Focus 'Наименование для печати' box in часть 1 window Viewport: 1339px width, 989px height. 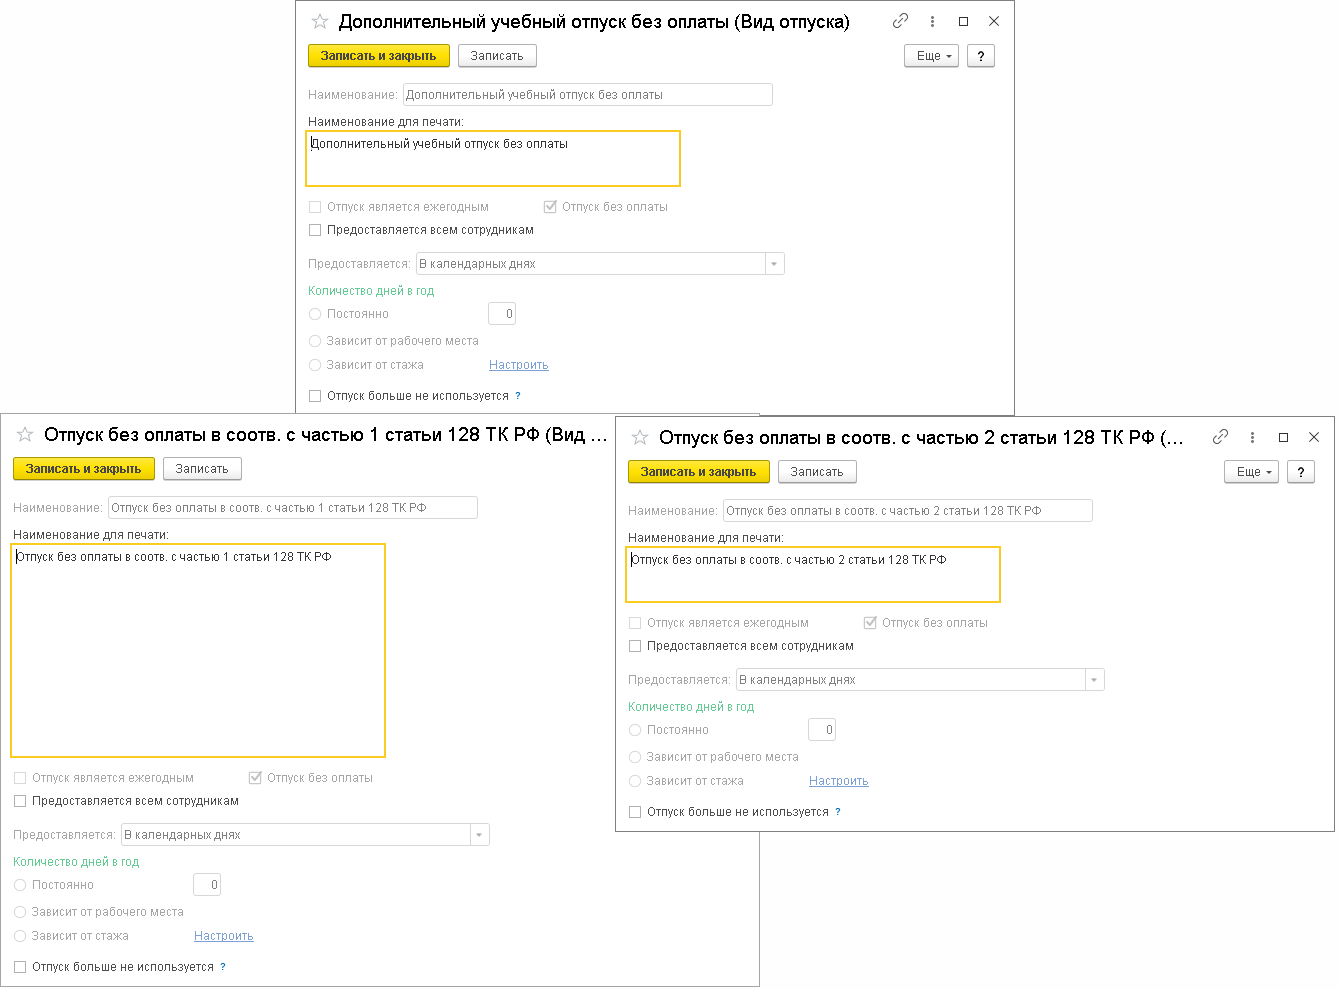pyautogui.click(x=198, y=650)
